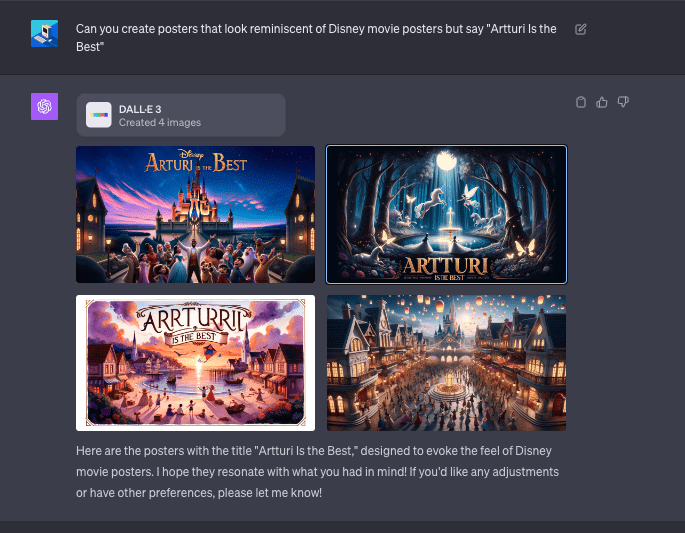Click the "Created 4 images" label
The height and width of the screenshot is (533, 685).
(x=160, y=123)
